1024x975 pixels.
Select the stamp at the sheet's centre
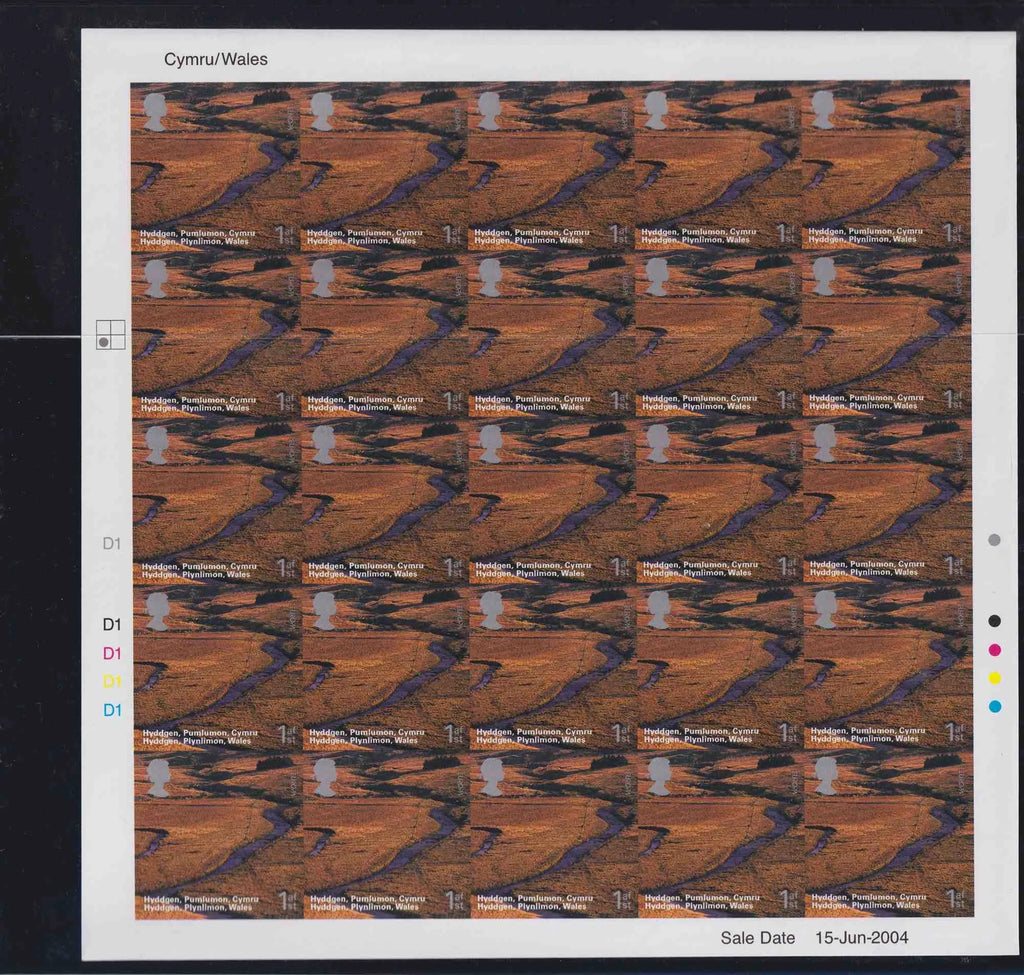pos(552,500)
